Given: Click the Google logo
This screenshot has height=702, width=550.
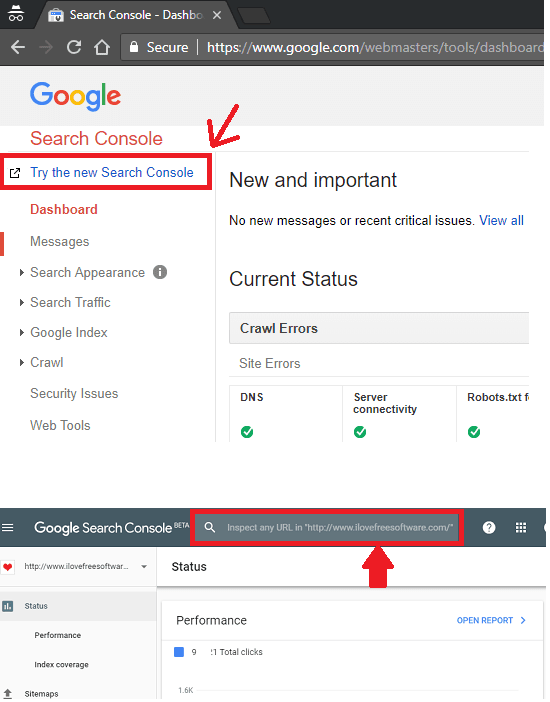Looking at the screenshot, I should pyautogui.click(x=75, y=96).
